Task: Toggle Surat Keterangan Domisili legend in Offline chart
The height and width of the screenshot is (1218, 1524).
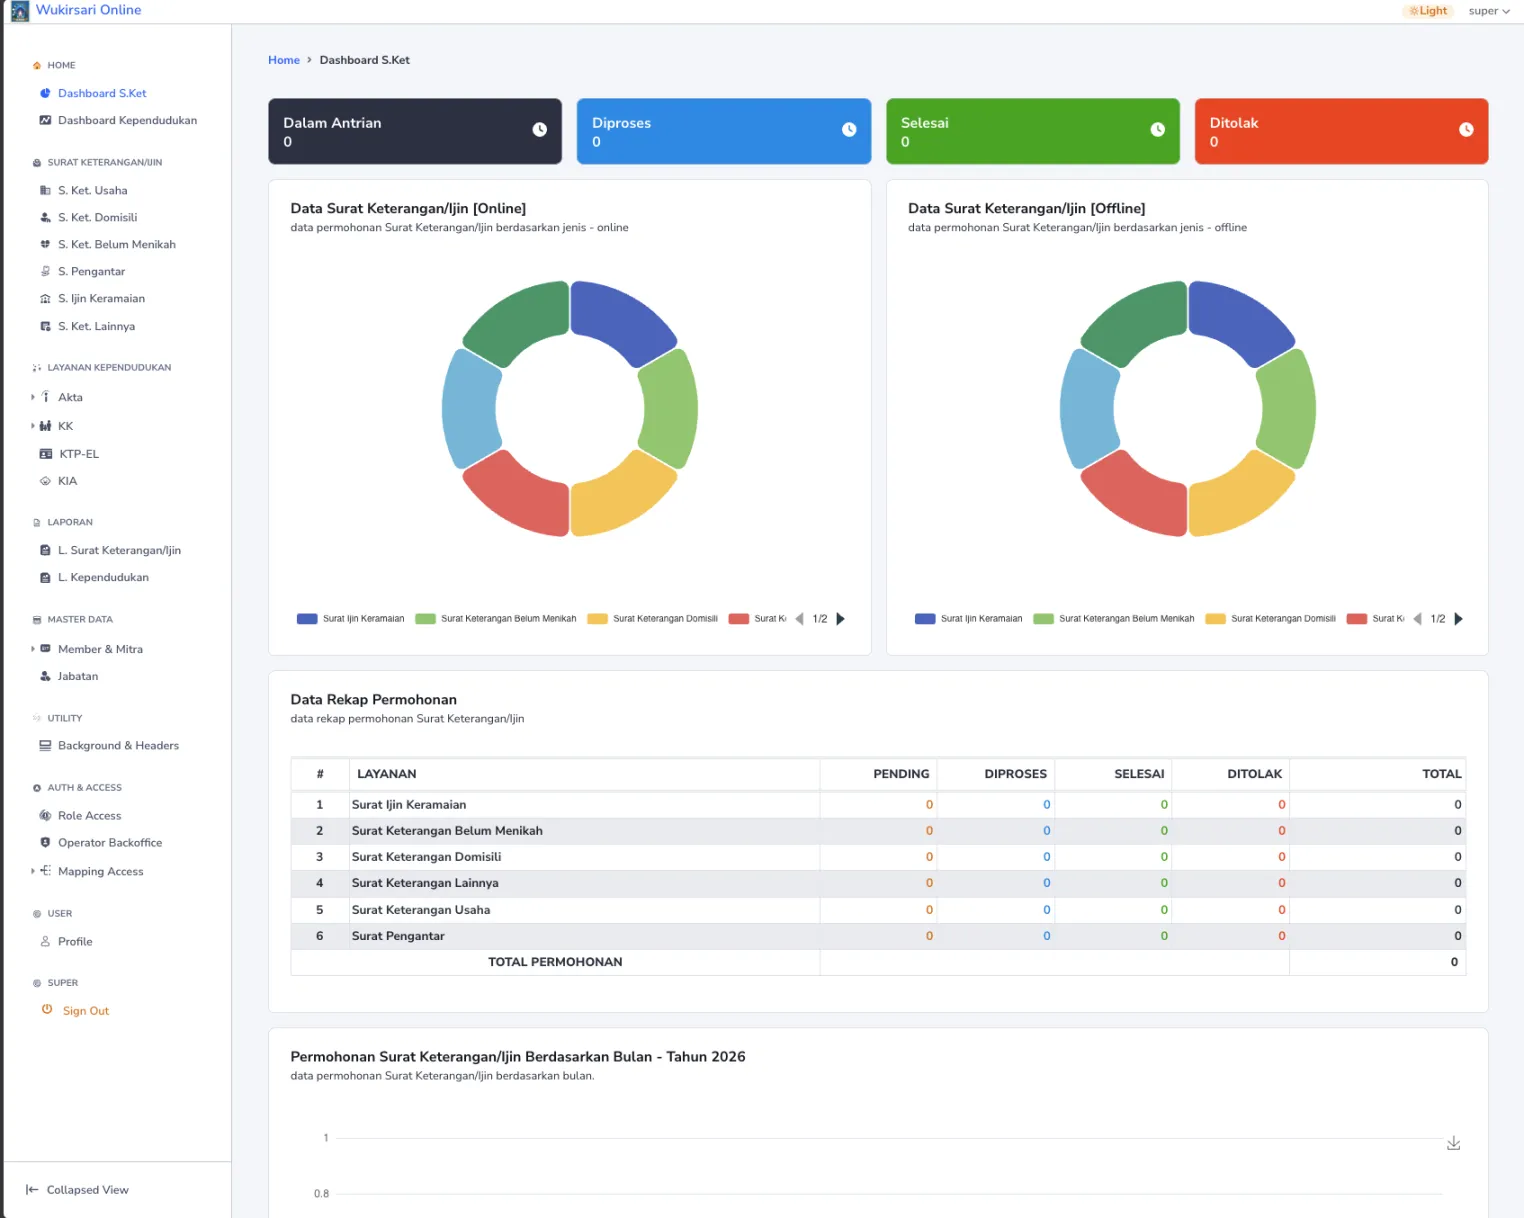Action: [1271, 619]
